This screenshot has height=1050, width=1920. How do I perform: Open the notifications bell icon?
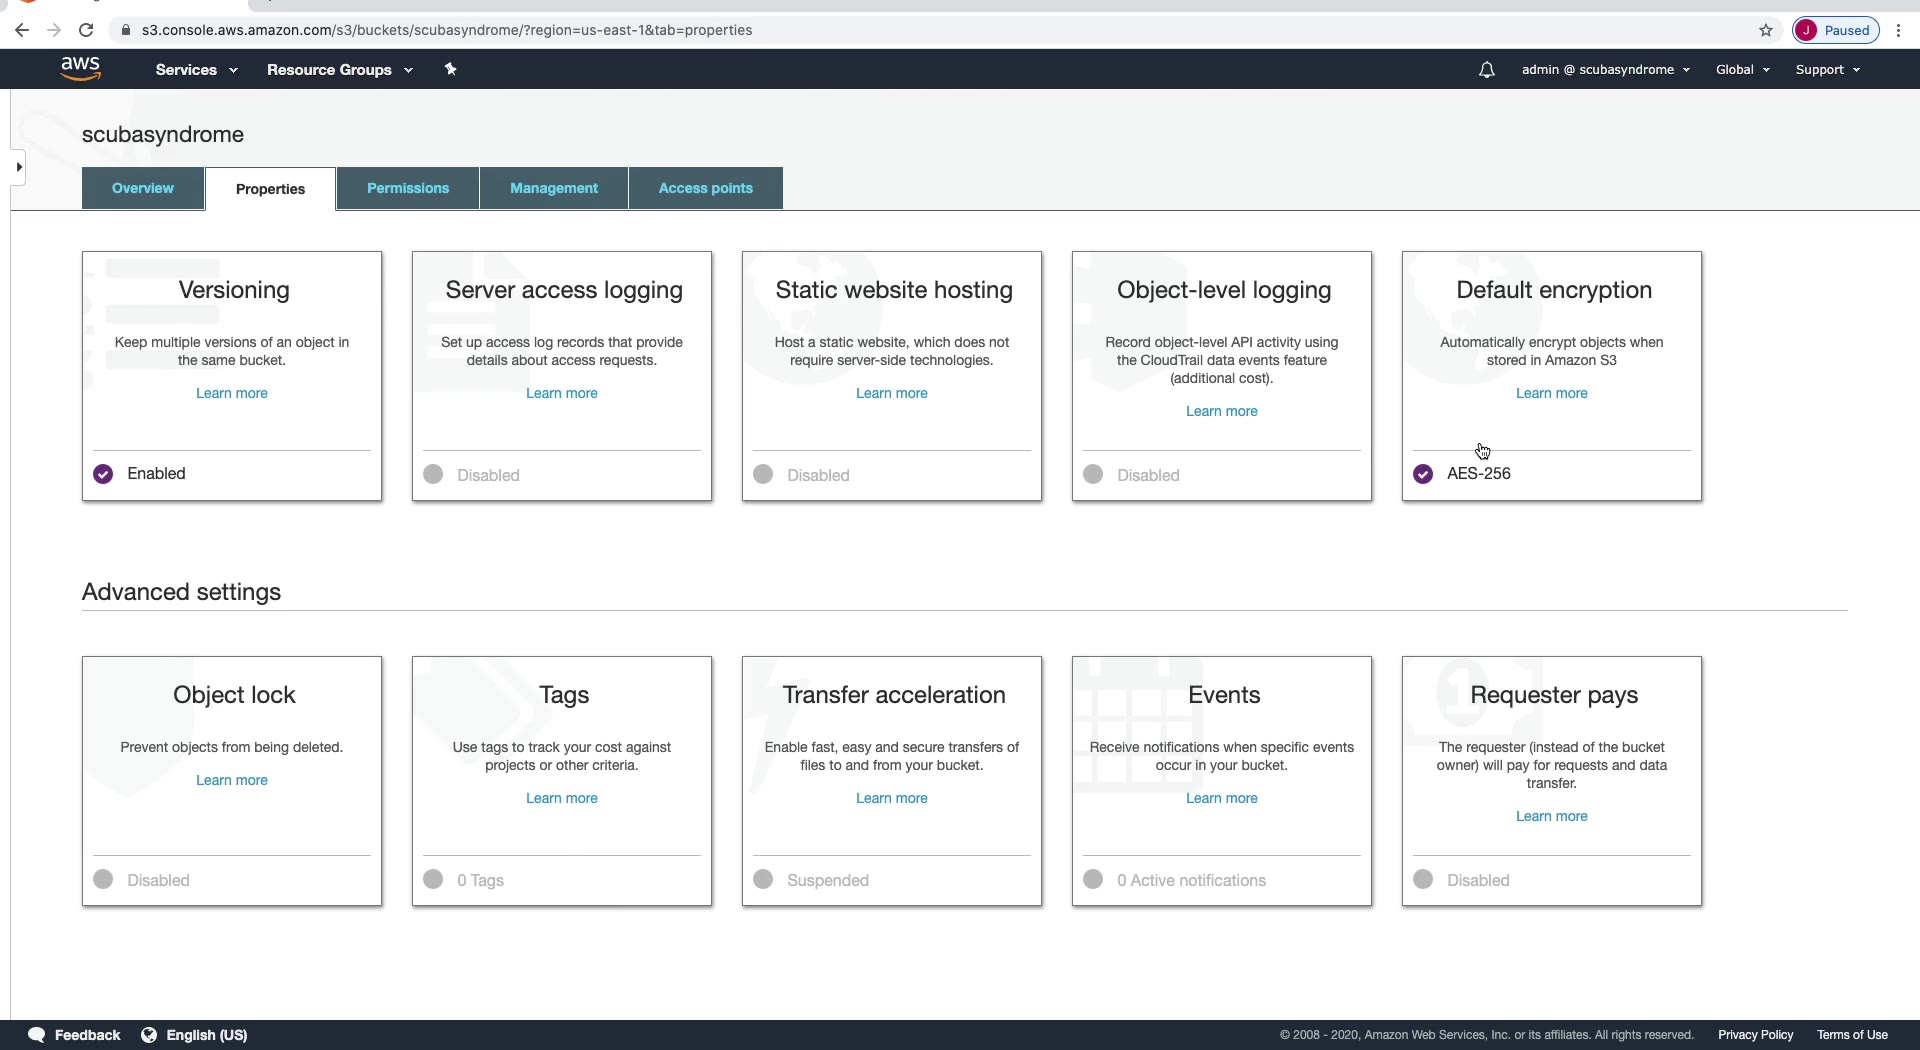click(x=1487, y=70)
